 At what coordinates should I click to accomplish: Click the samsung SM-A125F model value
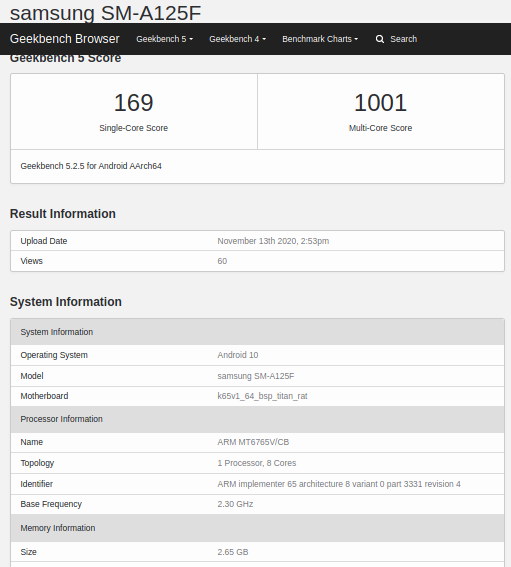(256, 376)
